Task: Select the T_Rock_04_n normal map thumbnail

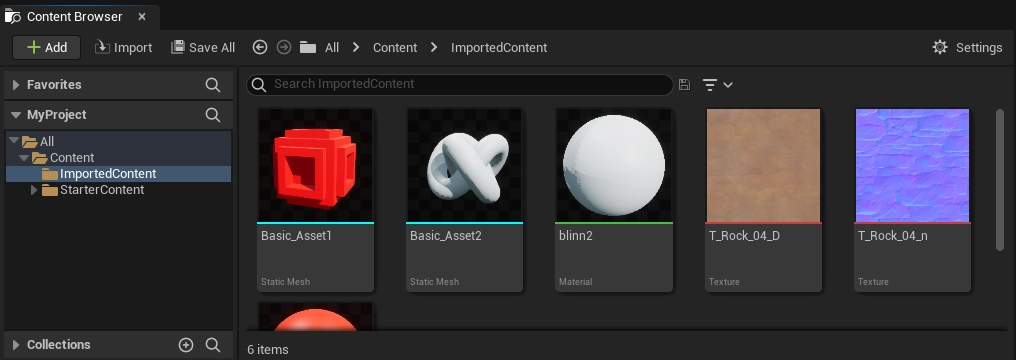Action: (912, 165)
